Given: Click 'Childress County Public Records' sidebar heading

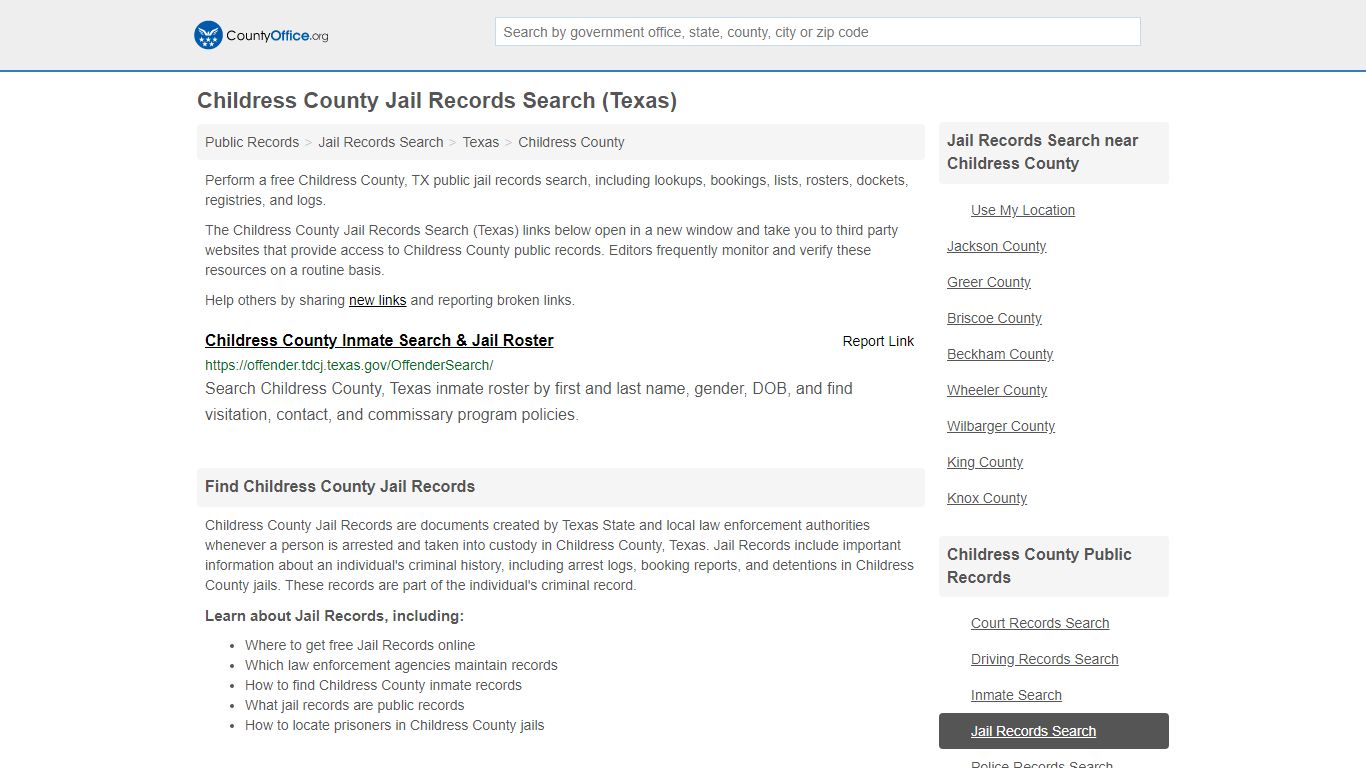Looking at the screenshot, I should [x=1039, y=566].
